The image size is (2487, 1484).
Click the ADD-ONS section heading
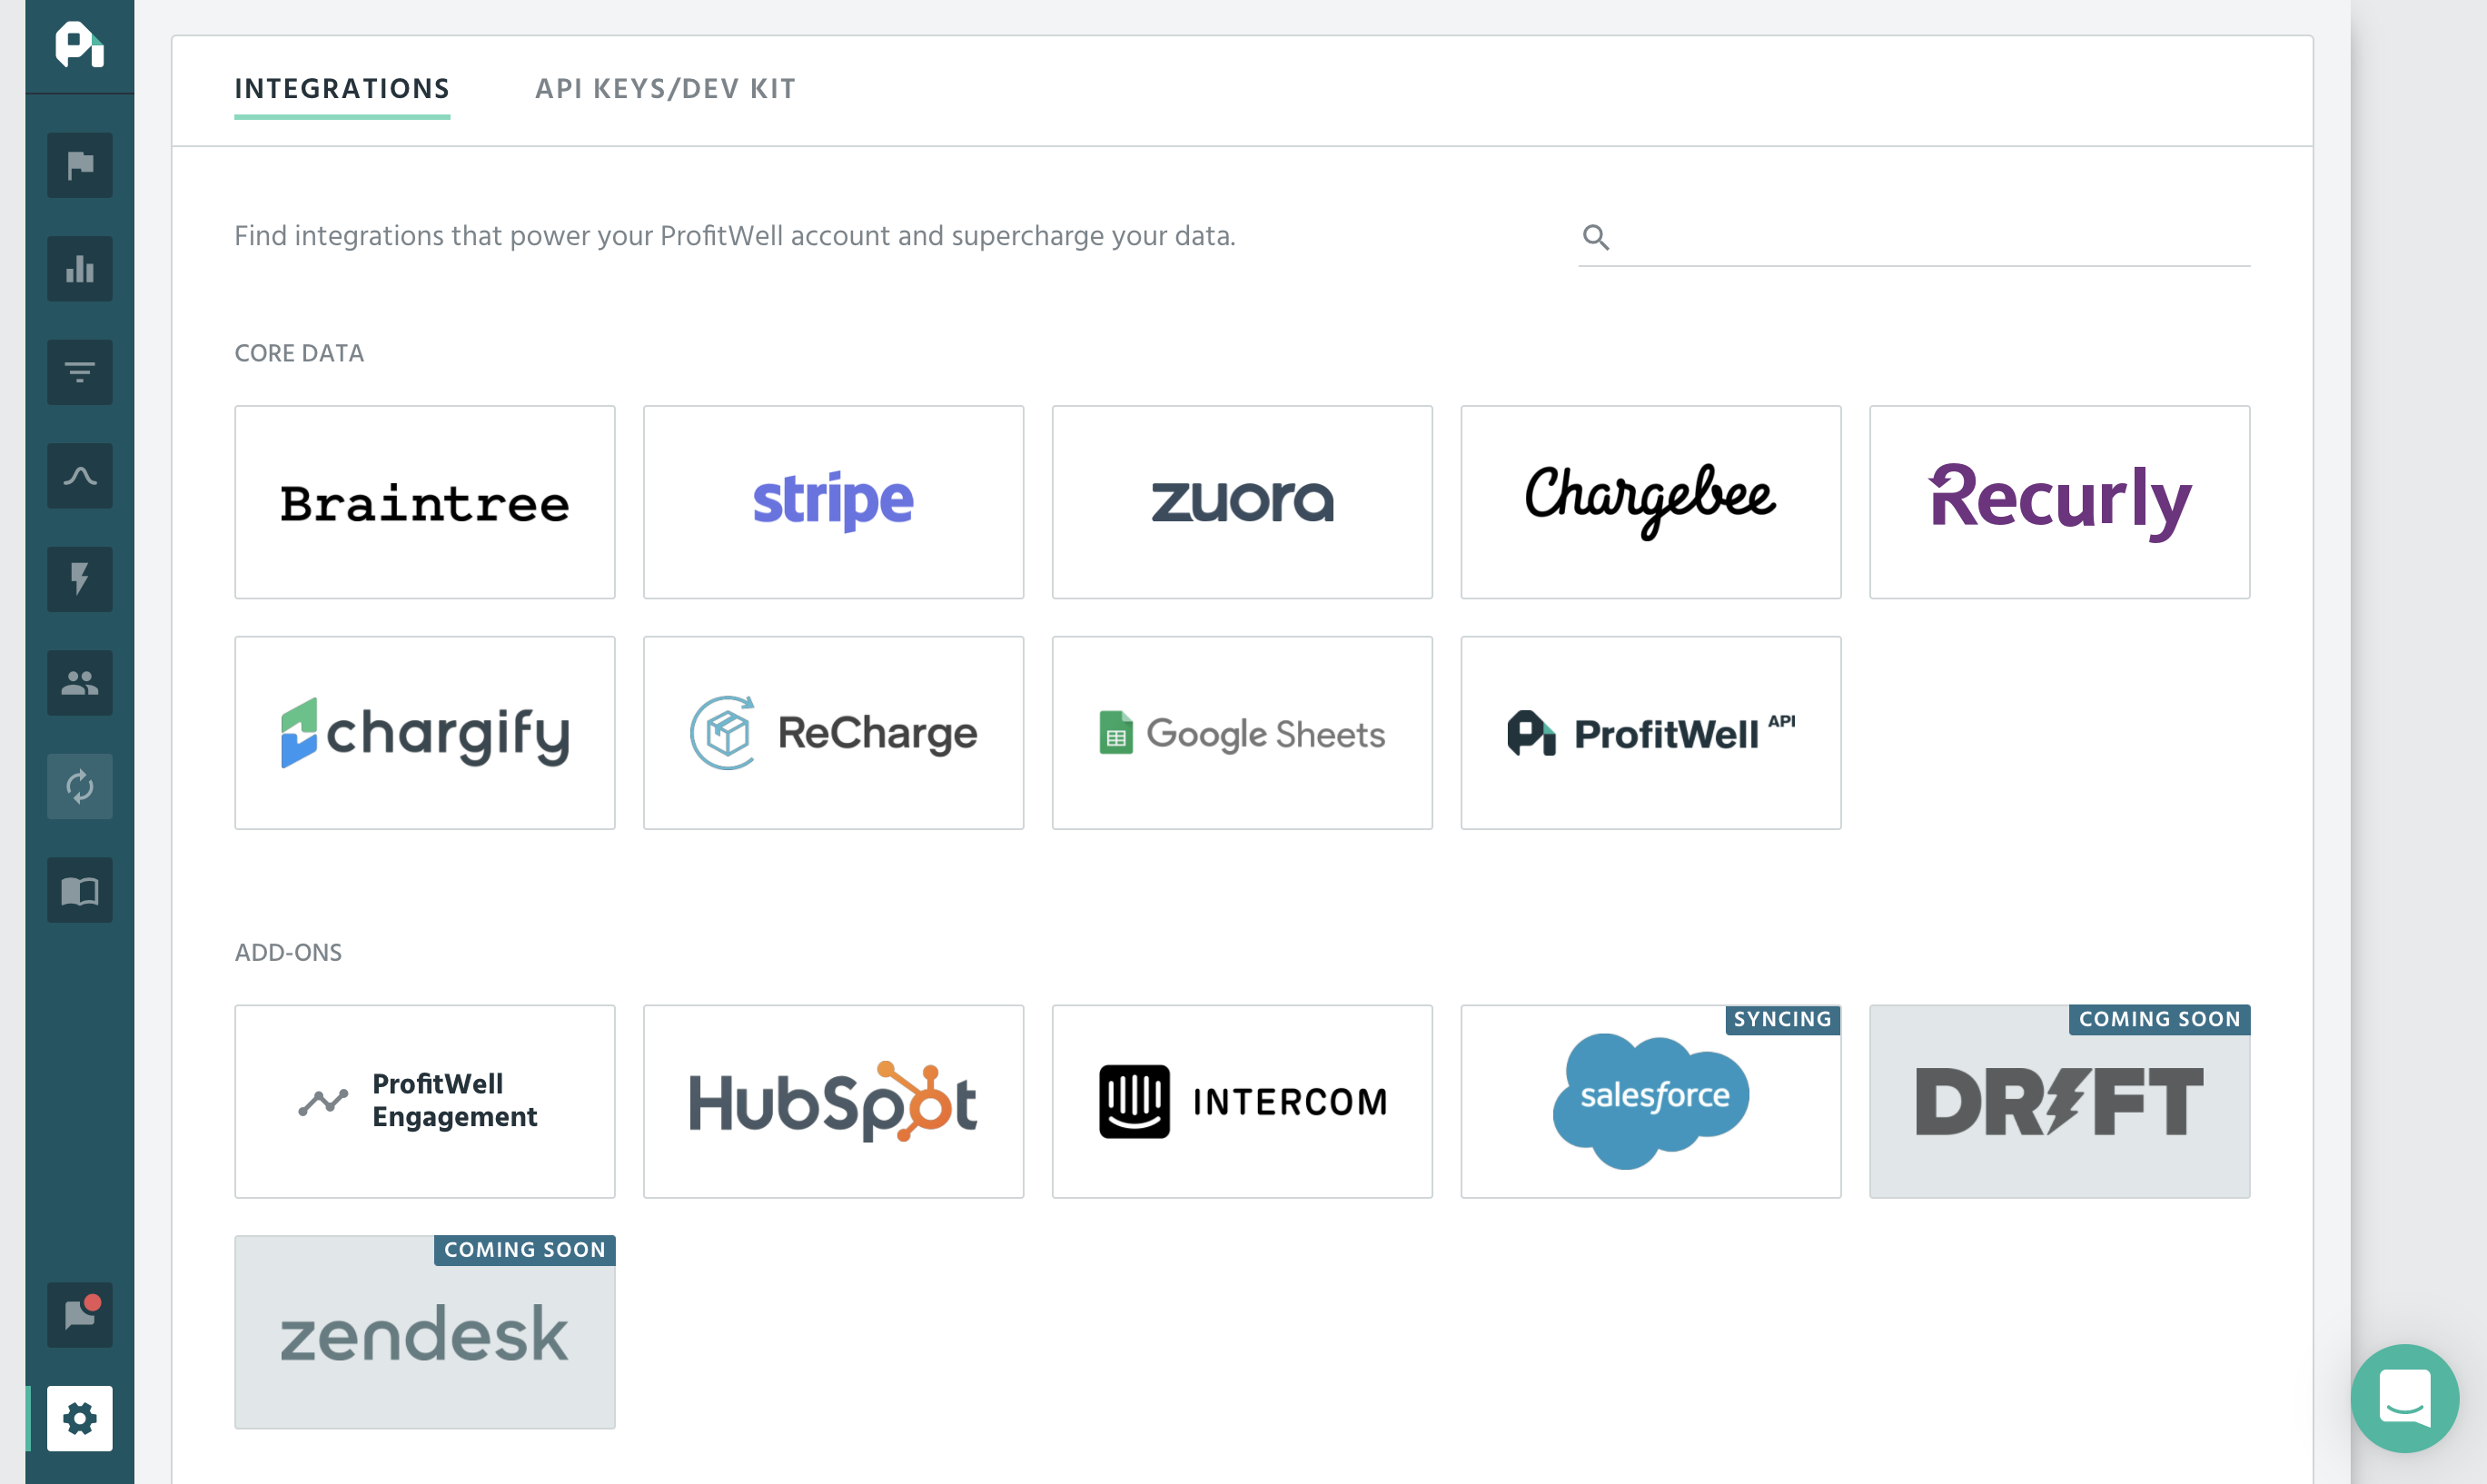click(x=288, y=953)
